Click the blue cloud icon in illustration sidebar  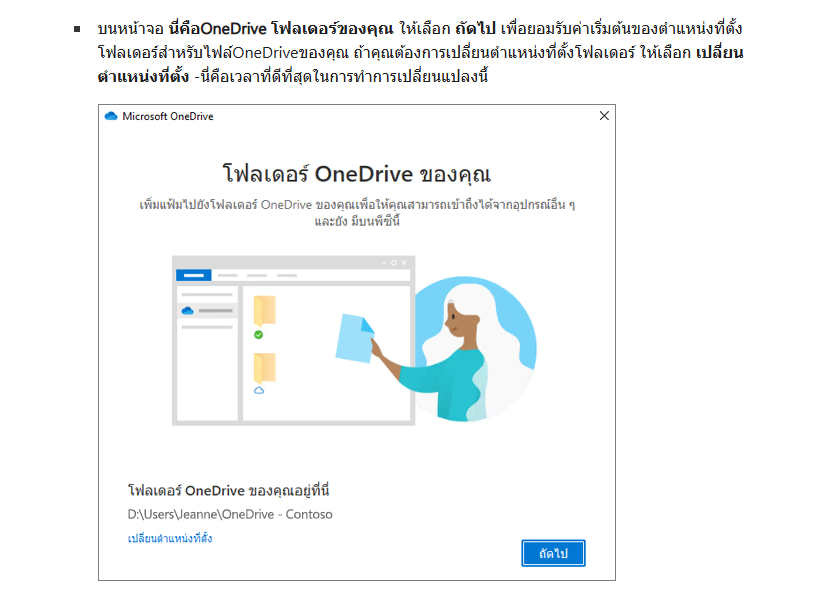pos(187,311)
